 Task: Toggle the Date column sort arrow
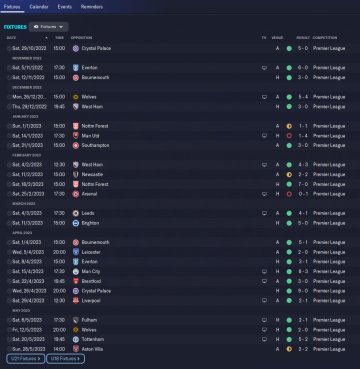(x=46, y=38)
